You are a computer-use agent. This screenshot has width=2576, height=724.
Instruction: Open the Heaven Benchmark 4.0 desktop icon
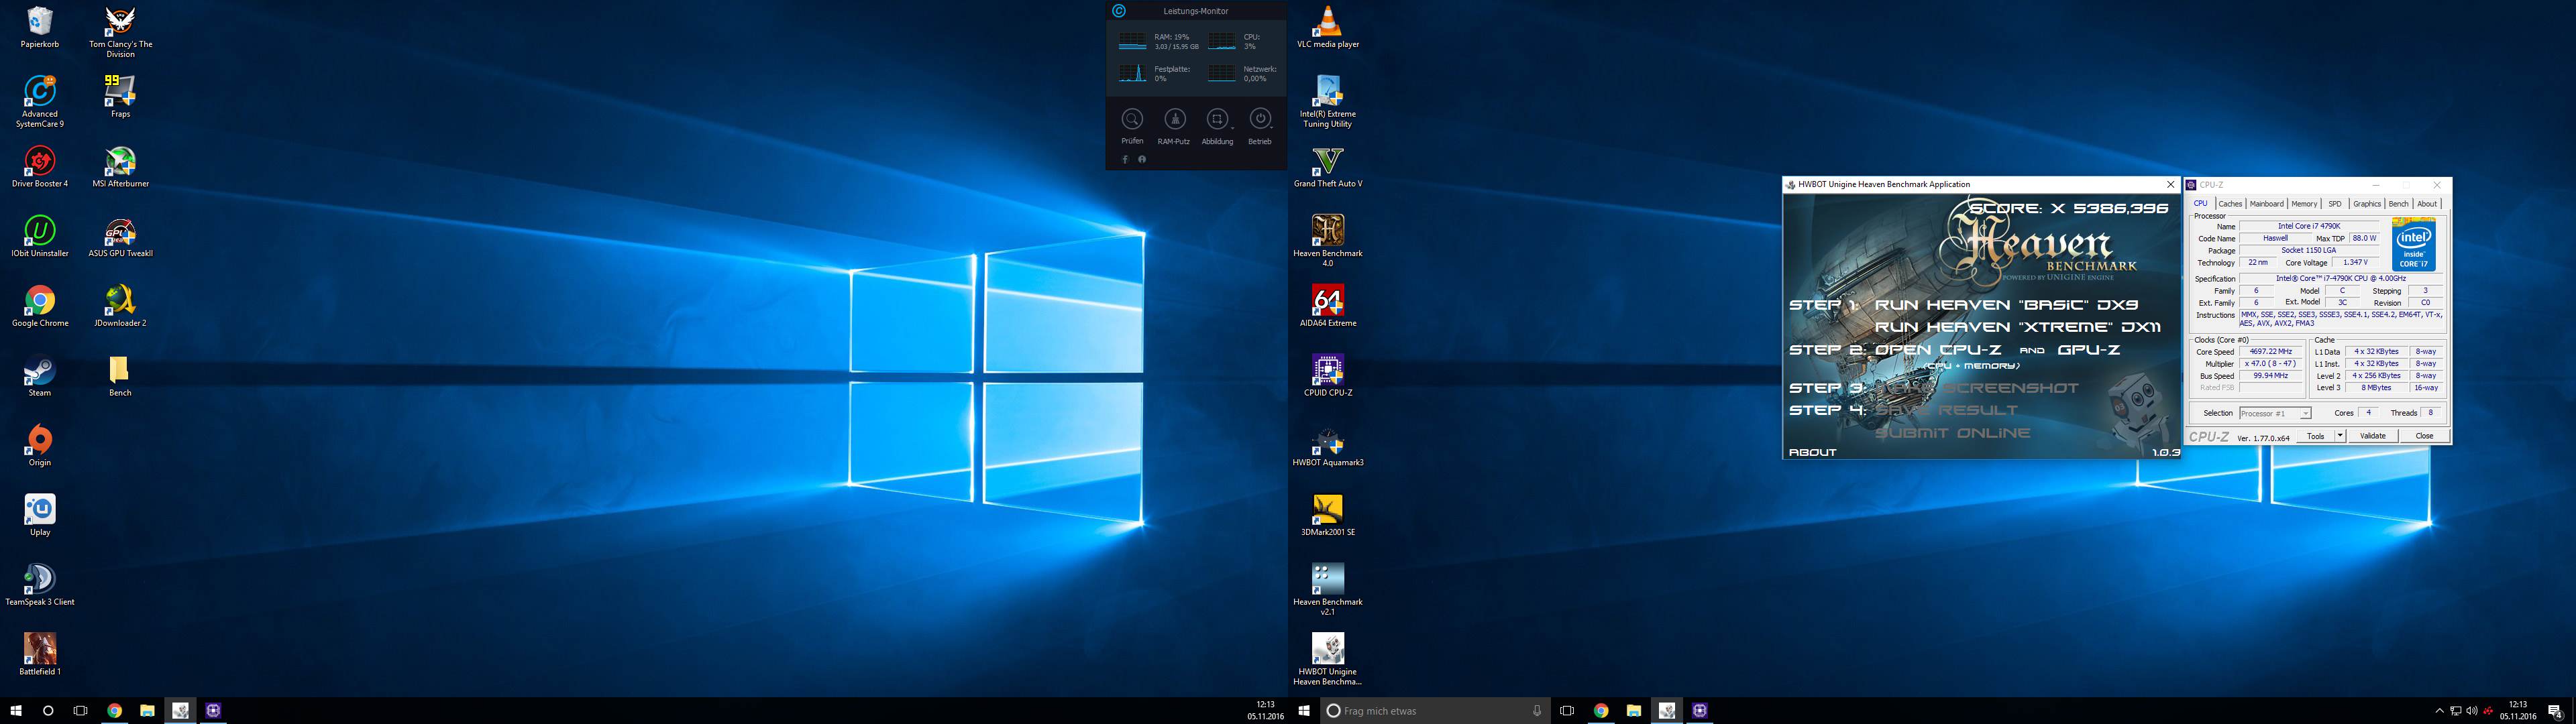point(1328,241)
